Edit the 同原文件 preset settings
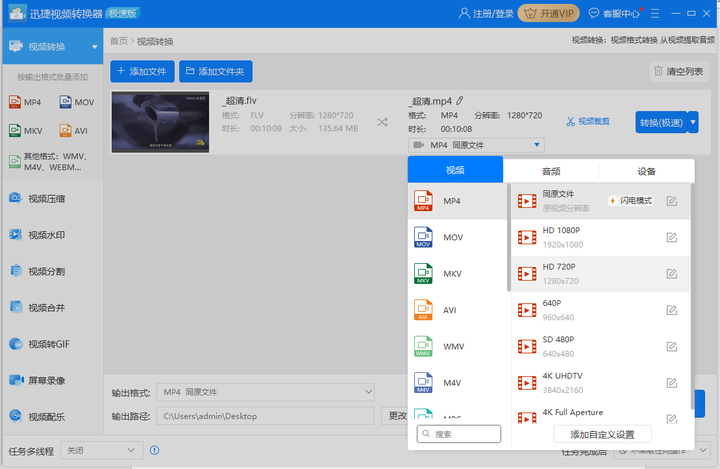Image resolution: width=720 pixels, height=469 pixels. [x=671, y=201]
